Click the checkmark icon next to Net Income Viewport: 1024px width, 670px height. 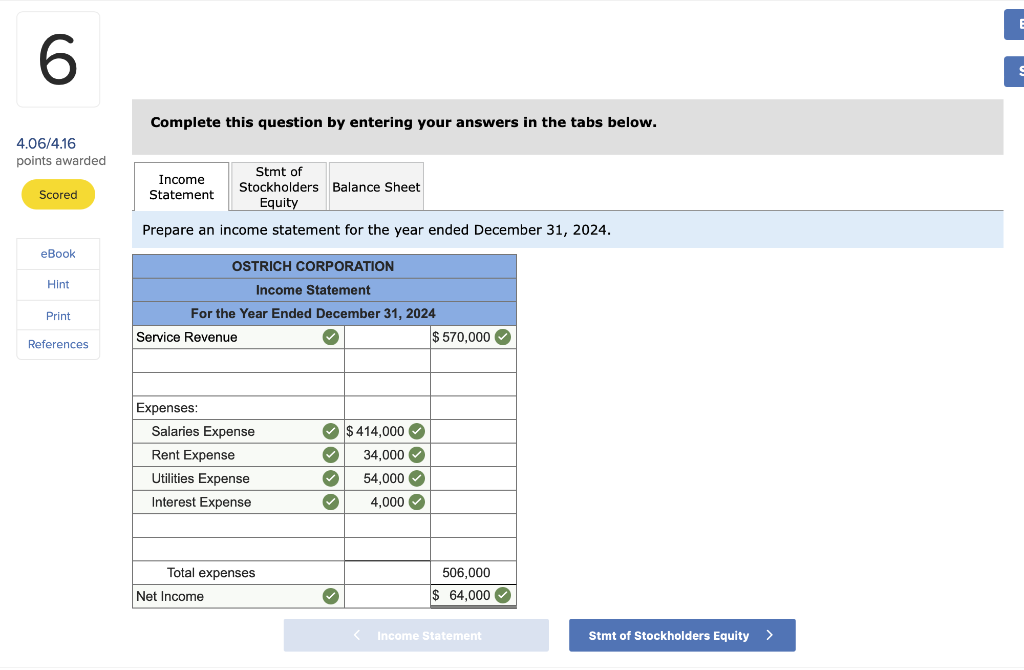pos(330,595)
